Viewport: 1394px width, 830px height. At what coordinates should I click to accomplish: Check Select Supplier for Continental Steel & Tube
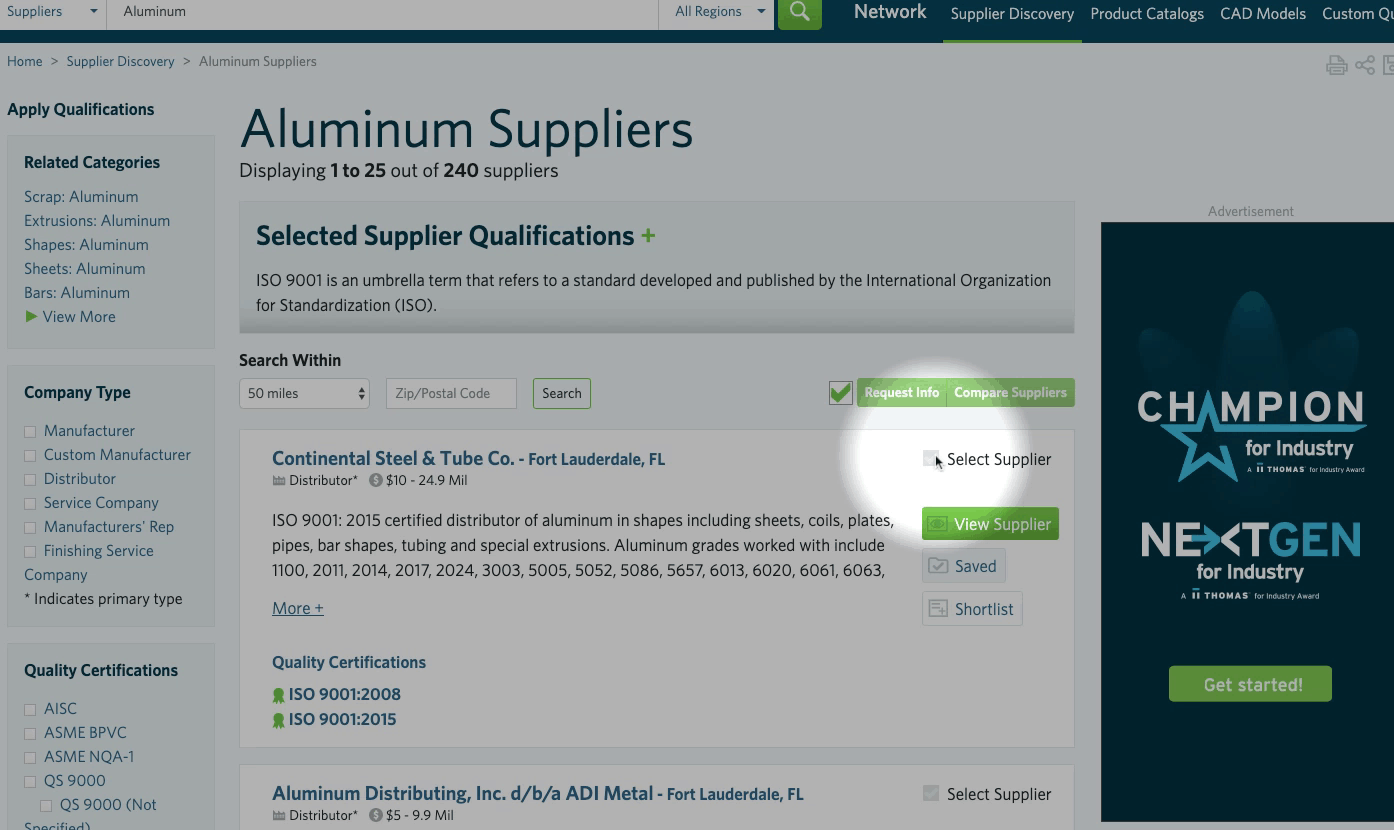(930, 459)
